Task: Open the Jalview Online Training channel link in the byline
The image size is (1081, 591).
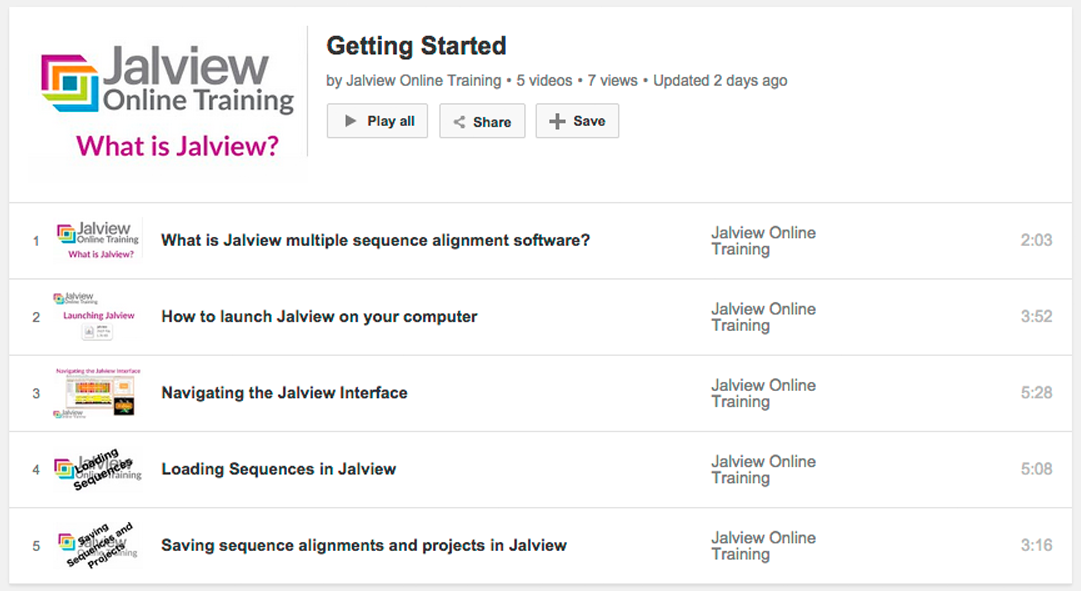Action: point(423,81)
